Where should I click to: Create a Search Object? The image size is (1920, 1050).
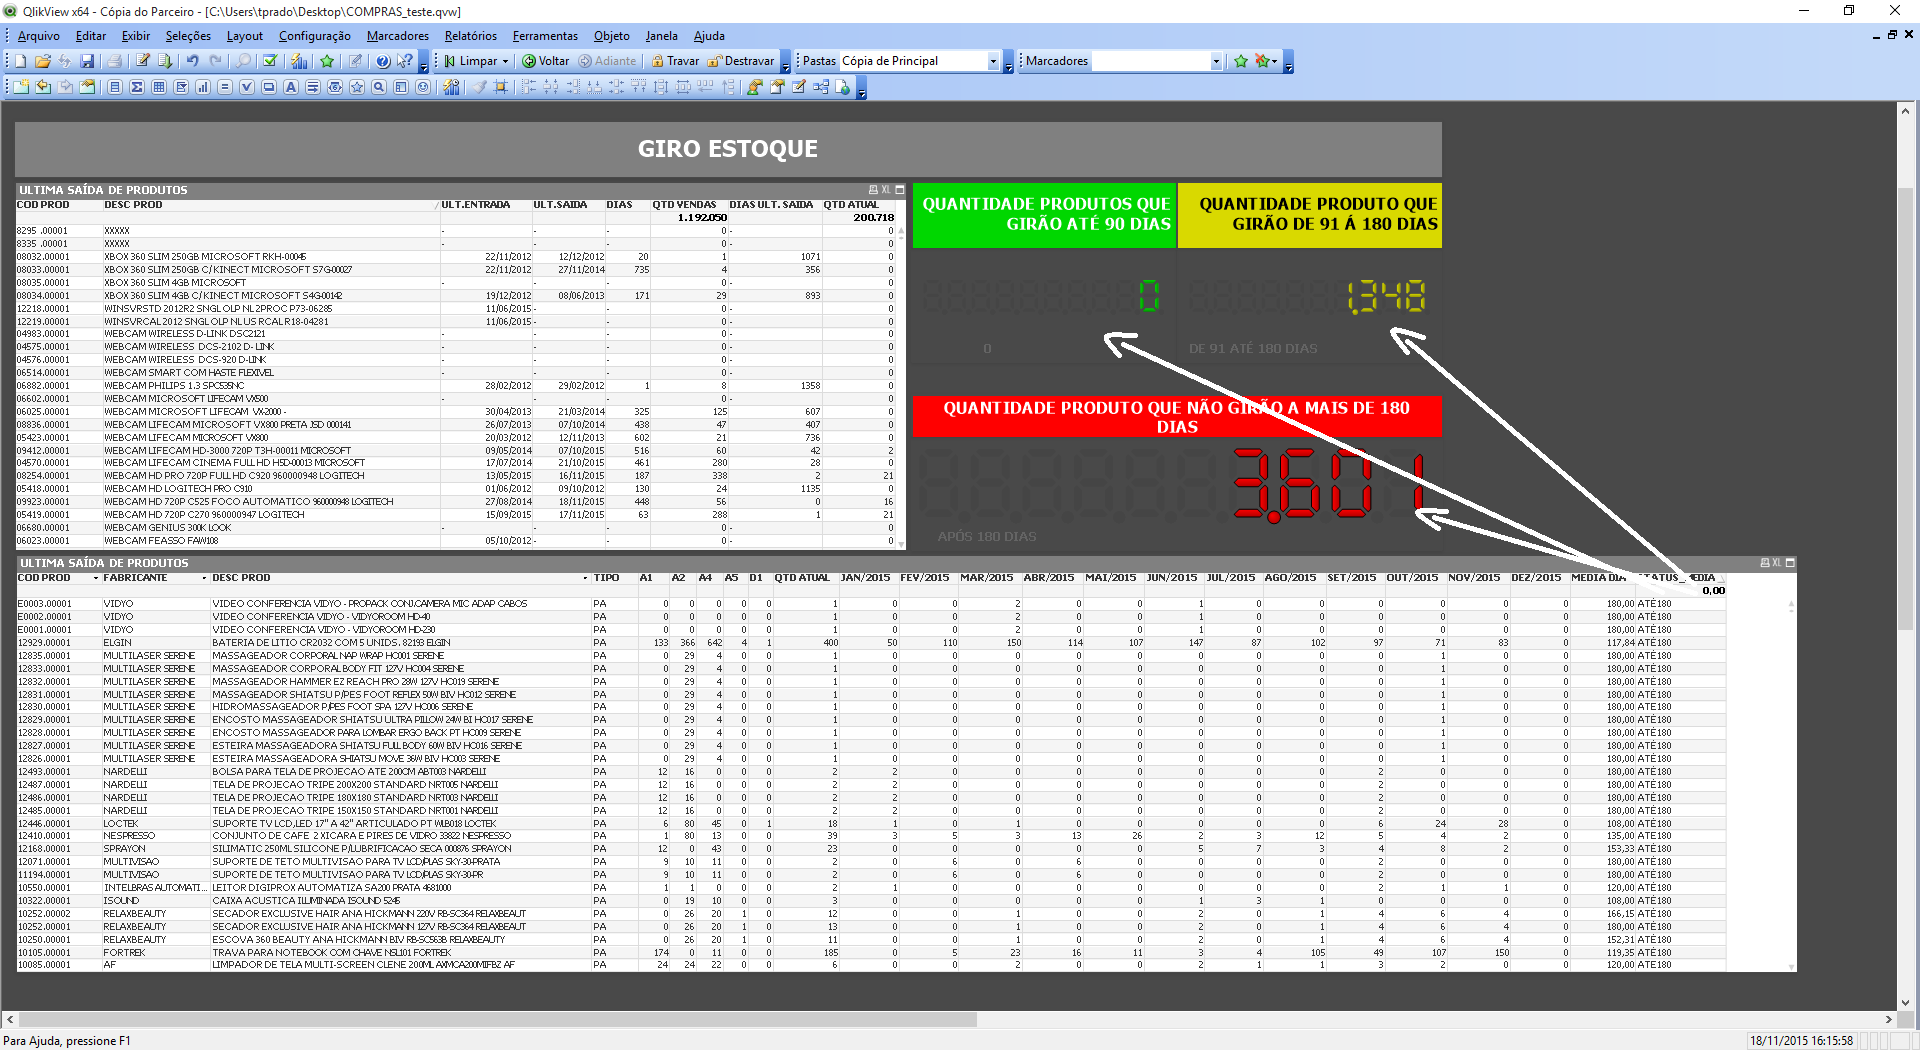click(379, 87)
